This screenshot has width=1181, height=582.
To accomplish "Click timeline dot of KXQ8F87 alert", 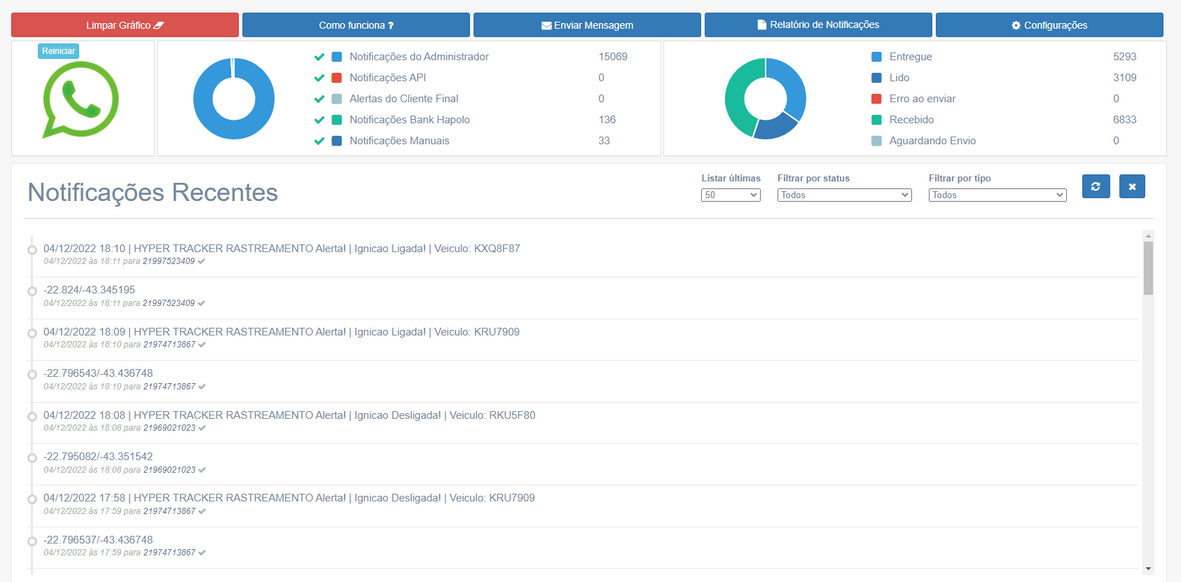I will tap(32, 249).
